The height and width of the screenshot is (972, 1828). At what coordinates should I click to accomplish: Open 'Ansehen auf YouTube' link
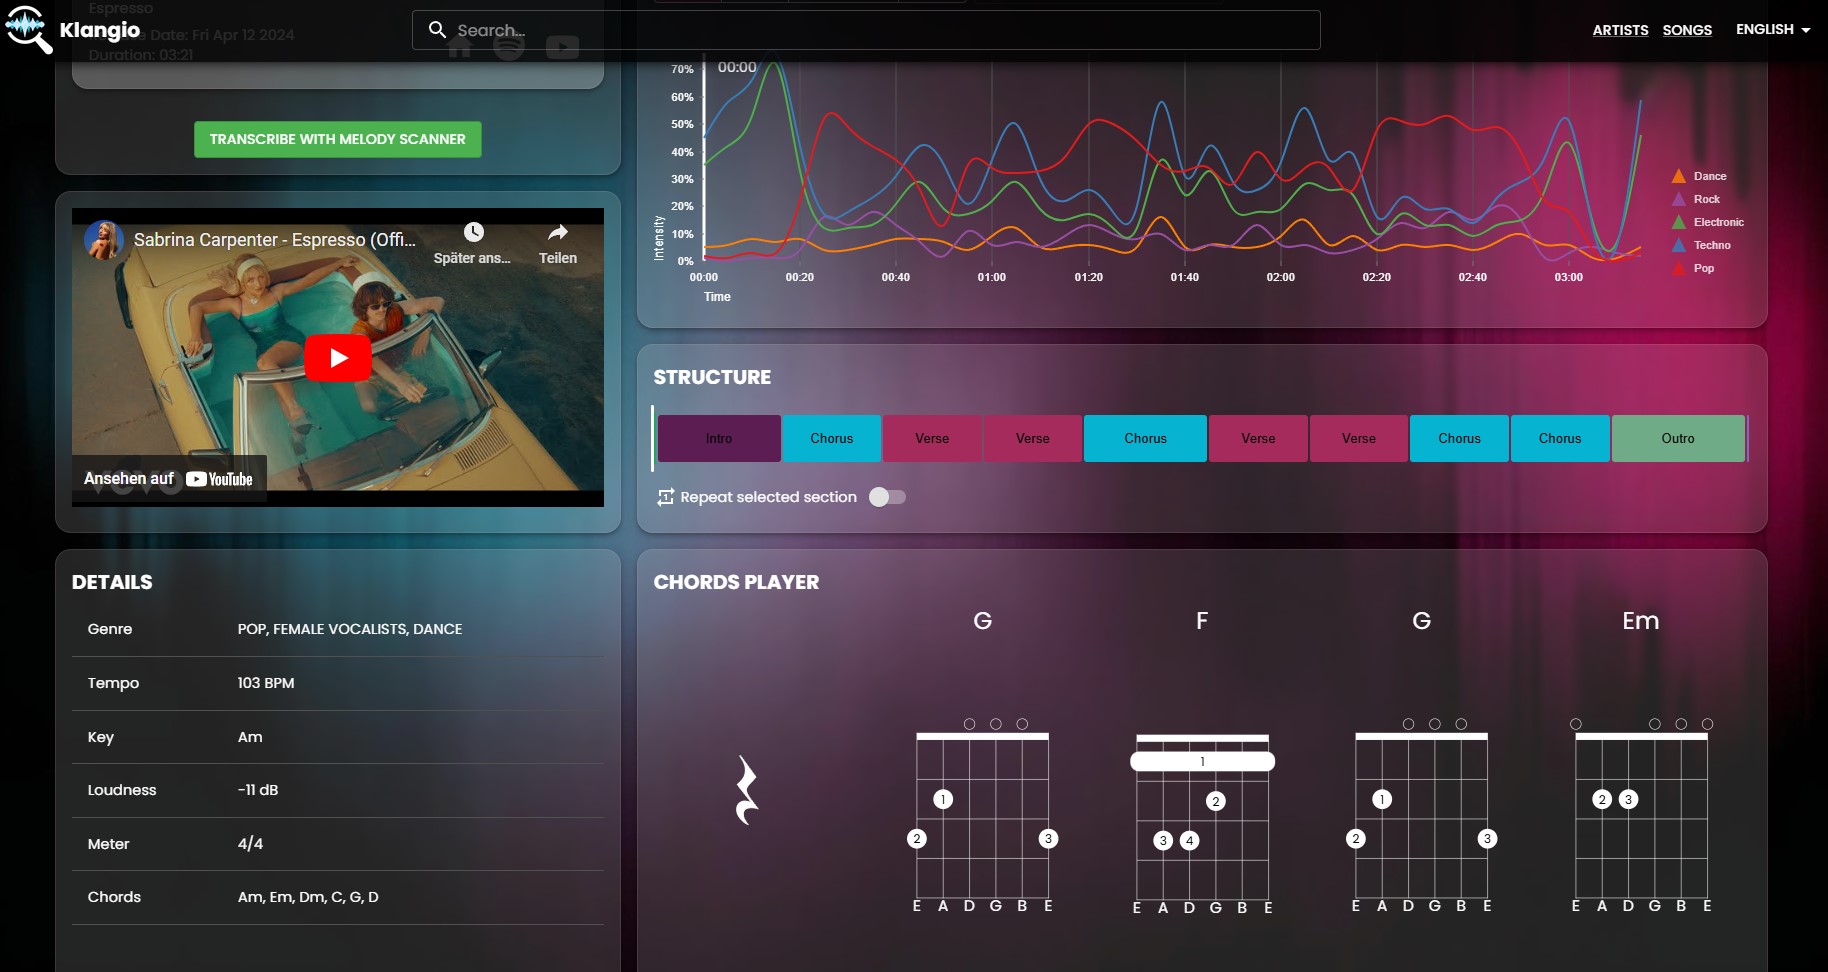pos(169,478)
